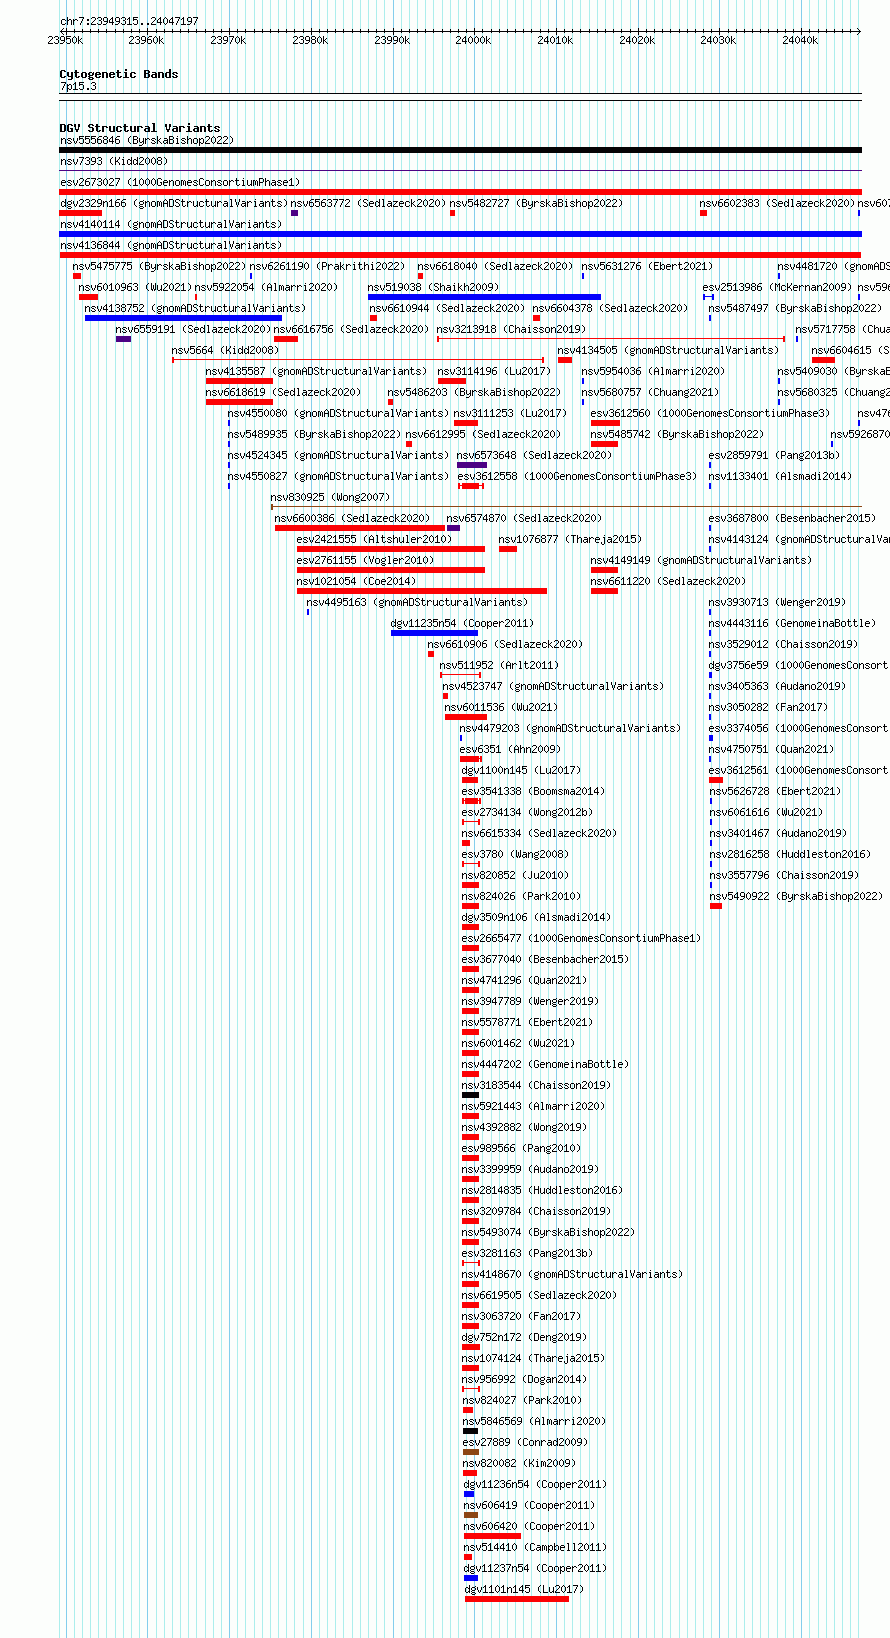Open nsv1076877 (Thareja2015) variant
Screen dimensions: 890x1638
pyautogui.click(x=571, y=539)
